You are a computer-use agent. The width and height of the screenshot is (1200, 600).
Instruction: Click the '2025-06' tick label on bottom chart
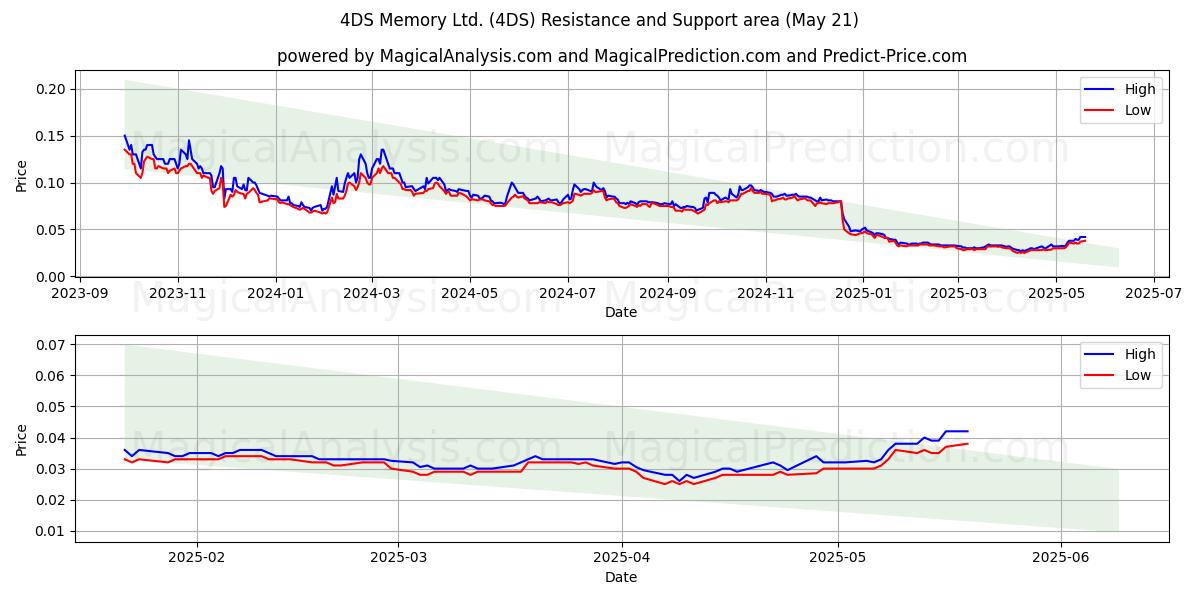(x=1061, y=558)
